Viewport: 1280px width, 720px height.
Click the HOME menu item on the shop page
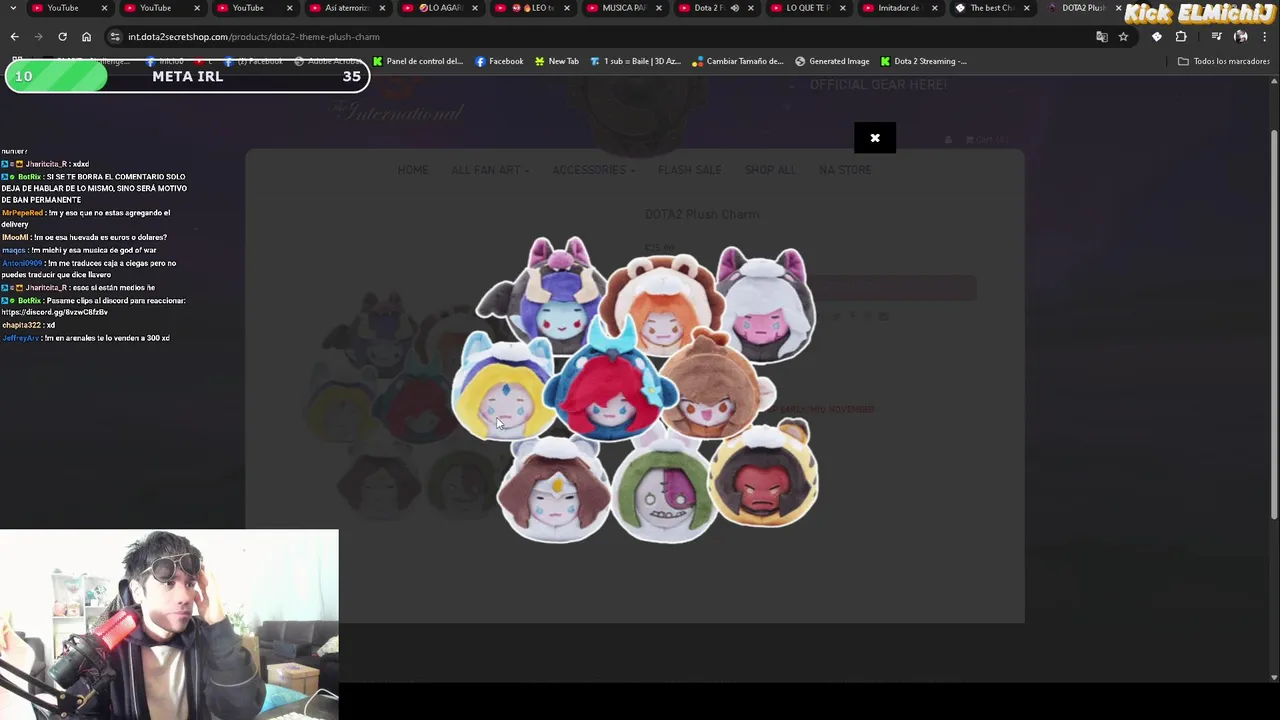(x=413, y=170)
